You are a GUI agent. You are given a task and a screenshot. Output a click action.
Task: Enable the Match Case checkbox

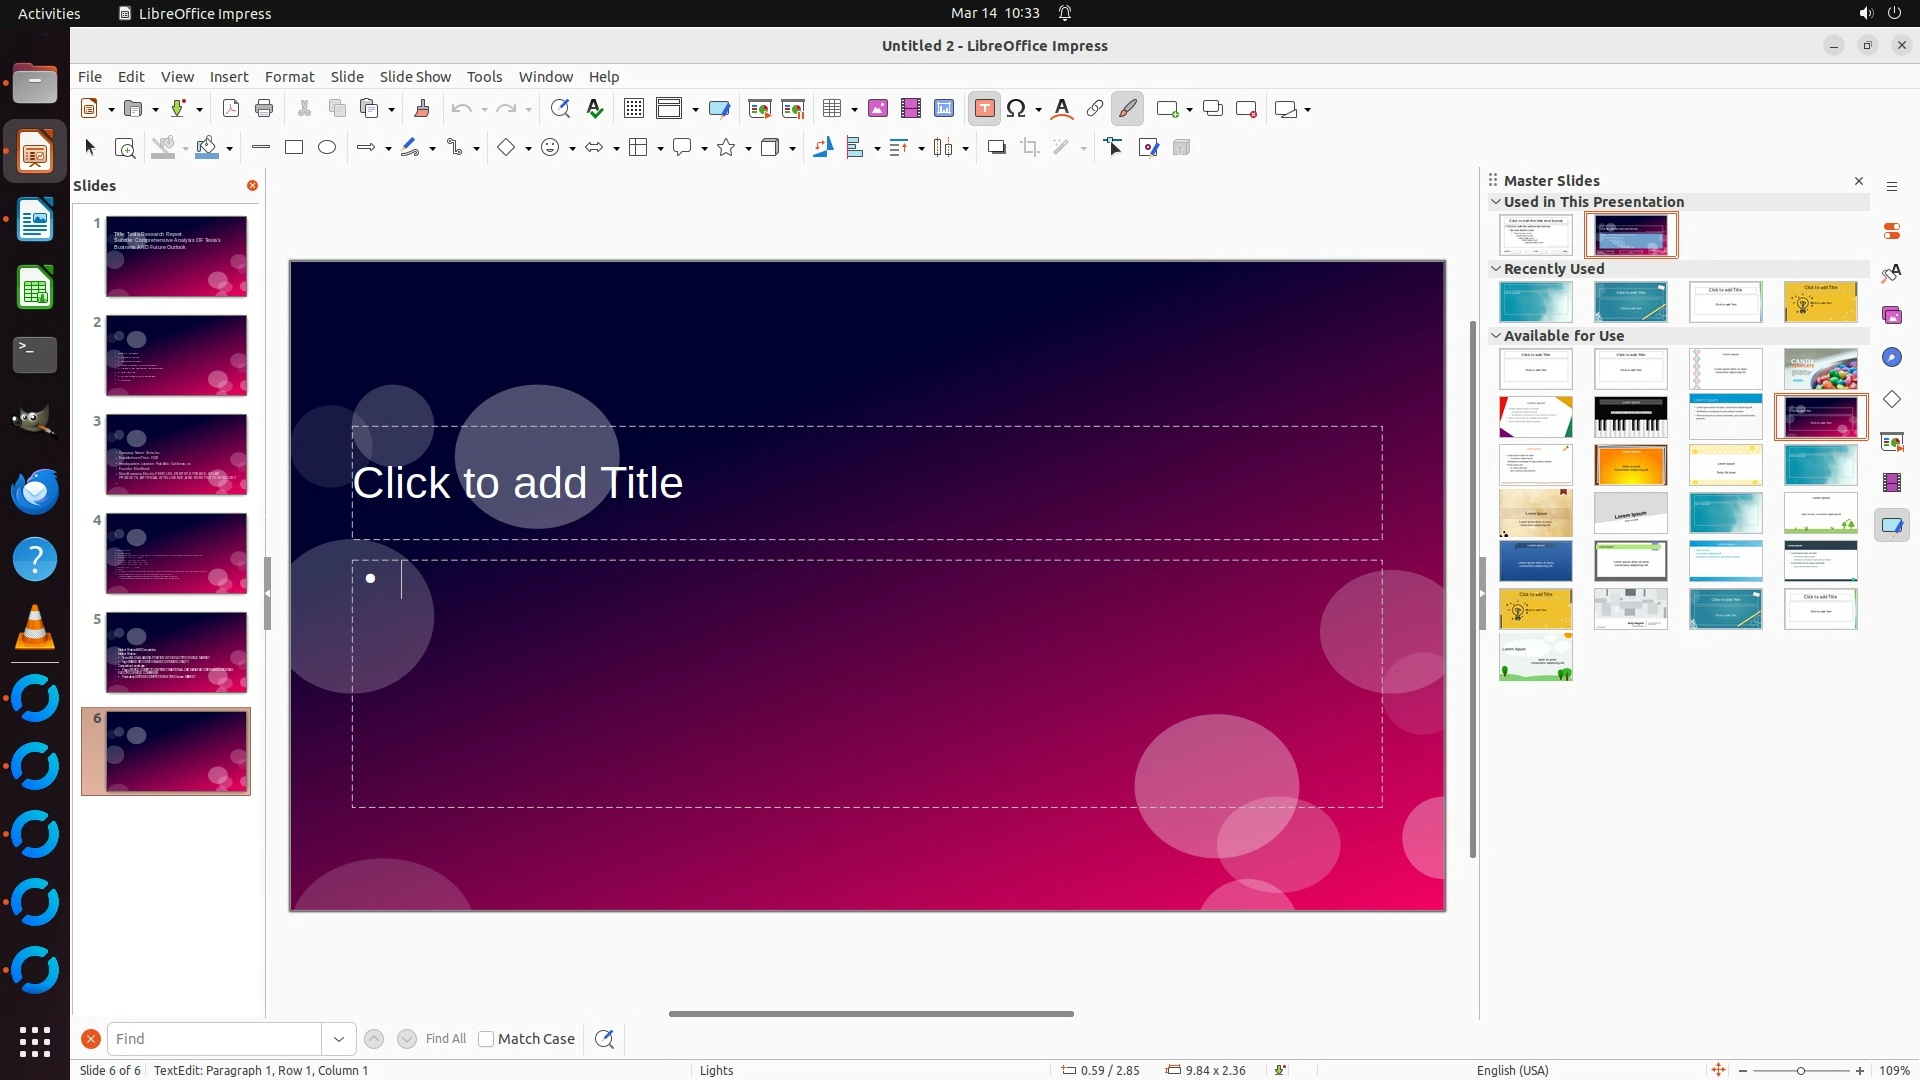click(x=486, y=1039)
